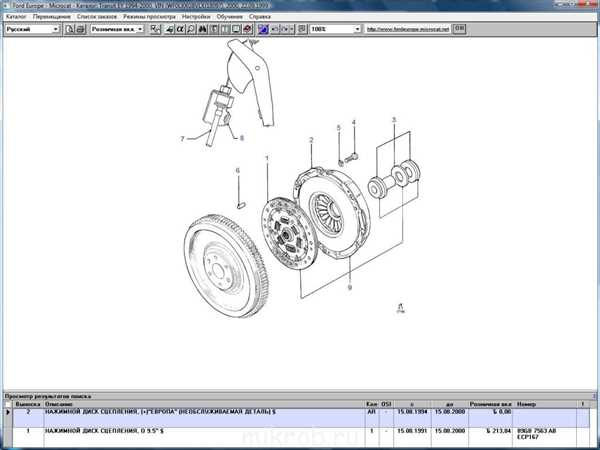Click the new document toolbar icon
The image size is (600, 450).
pos(69,29)
